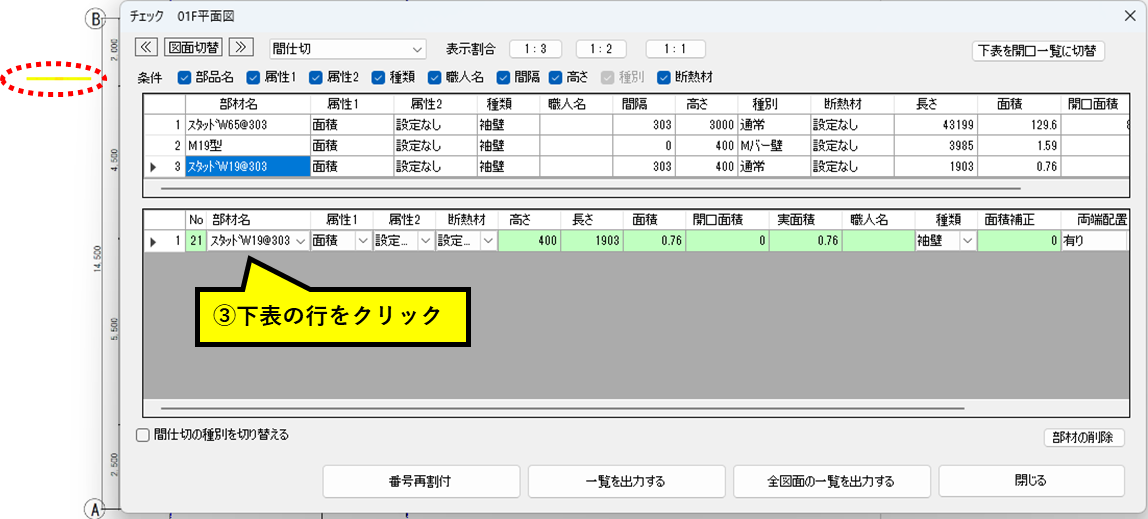Set display ratio to 1:2
This screenshot has width=1148, height=519.
coord(607,49)
